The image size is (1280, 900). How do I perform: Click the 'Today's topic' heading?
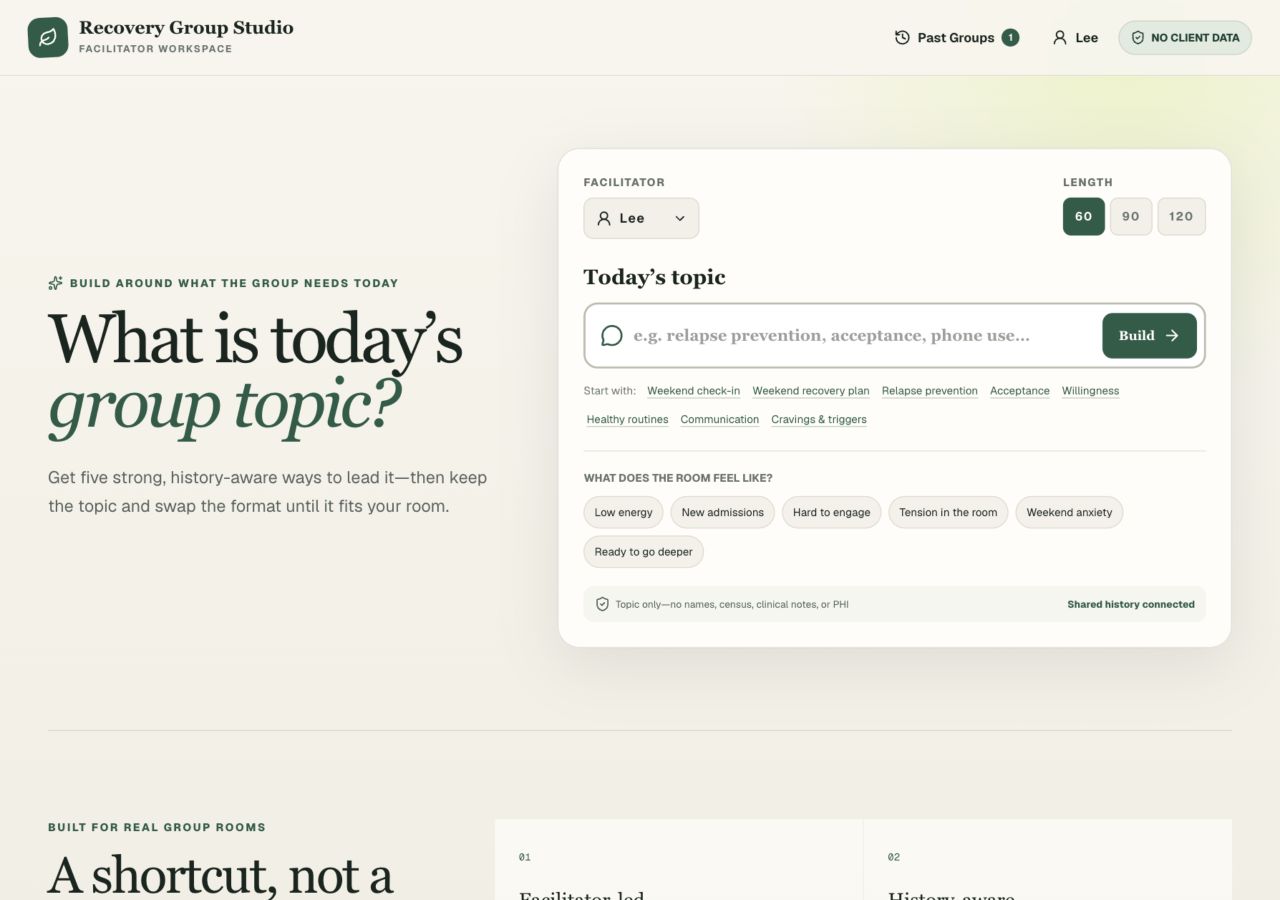[655, 277]
